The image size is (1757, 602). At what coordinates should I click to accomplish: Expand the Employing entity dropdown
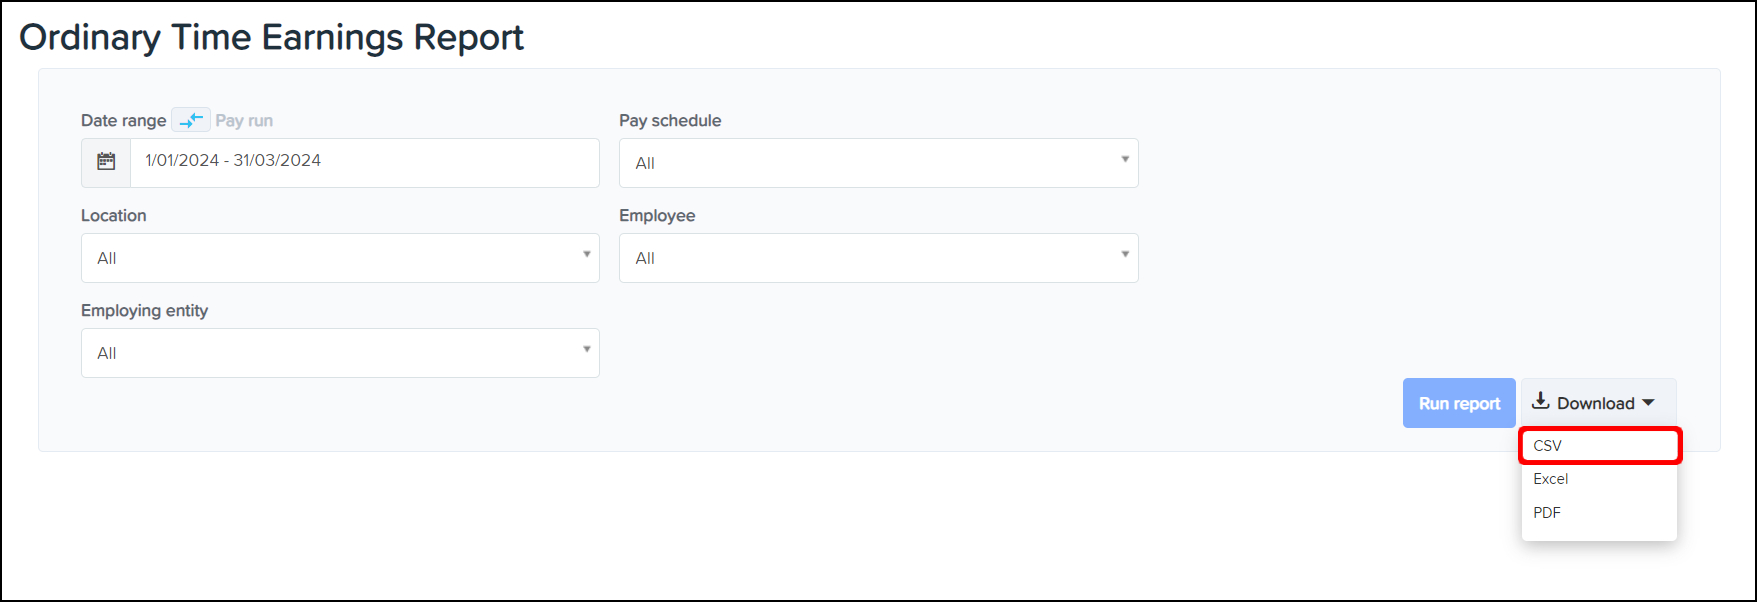(340, 353)
